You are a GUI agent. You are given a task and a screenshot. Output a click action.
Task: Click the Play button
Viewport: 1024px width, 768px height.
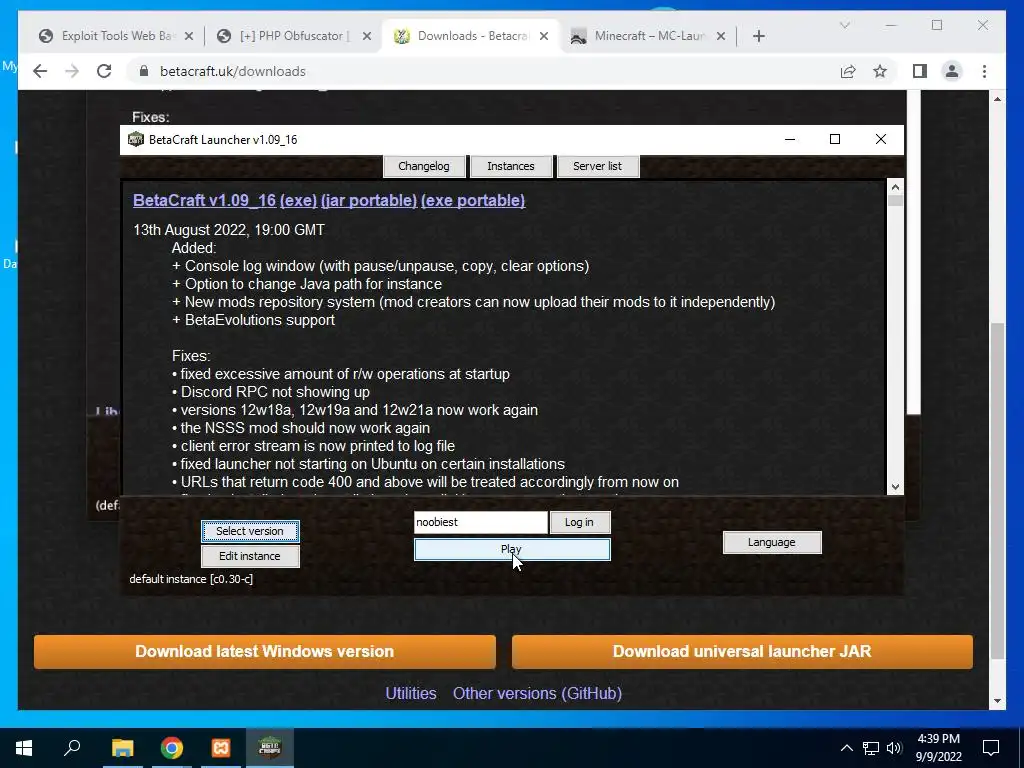(512, 549)
